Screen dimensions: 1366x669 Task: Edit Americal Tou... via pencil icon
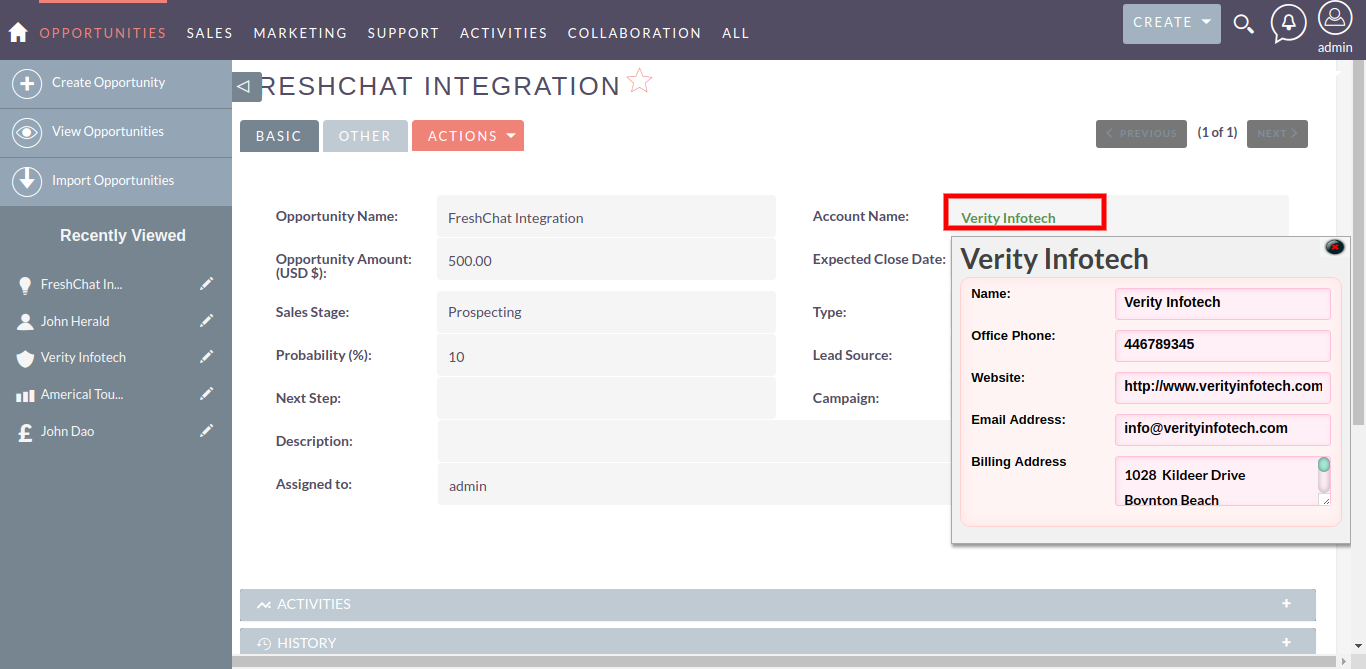pos(207,394)
